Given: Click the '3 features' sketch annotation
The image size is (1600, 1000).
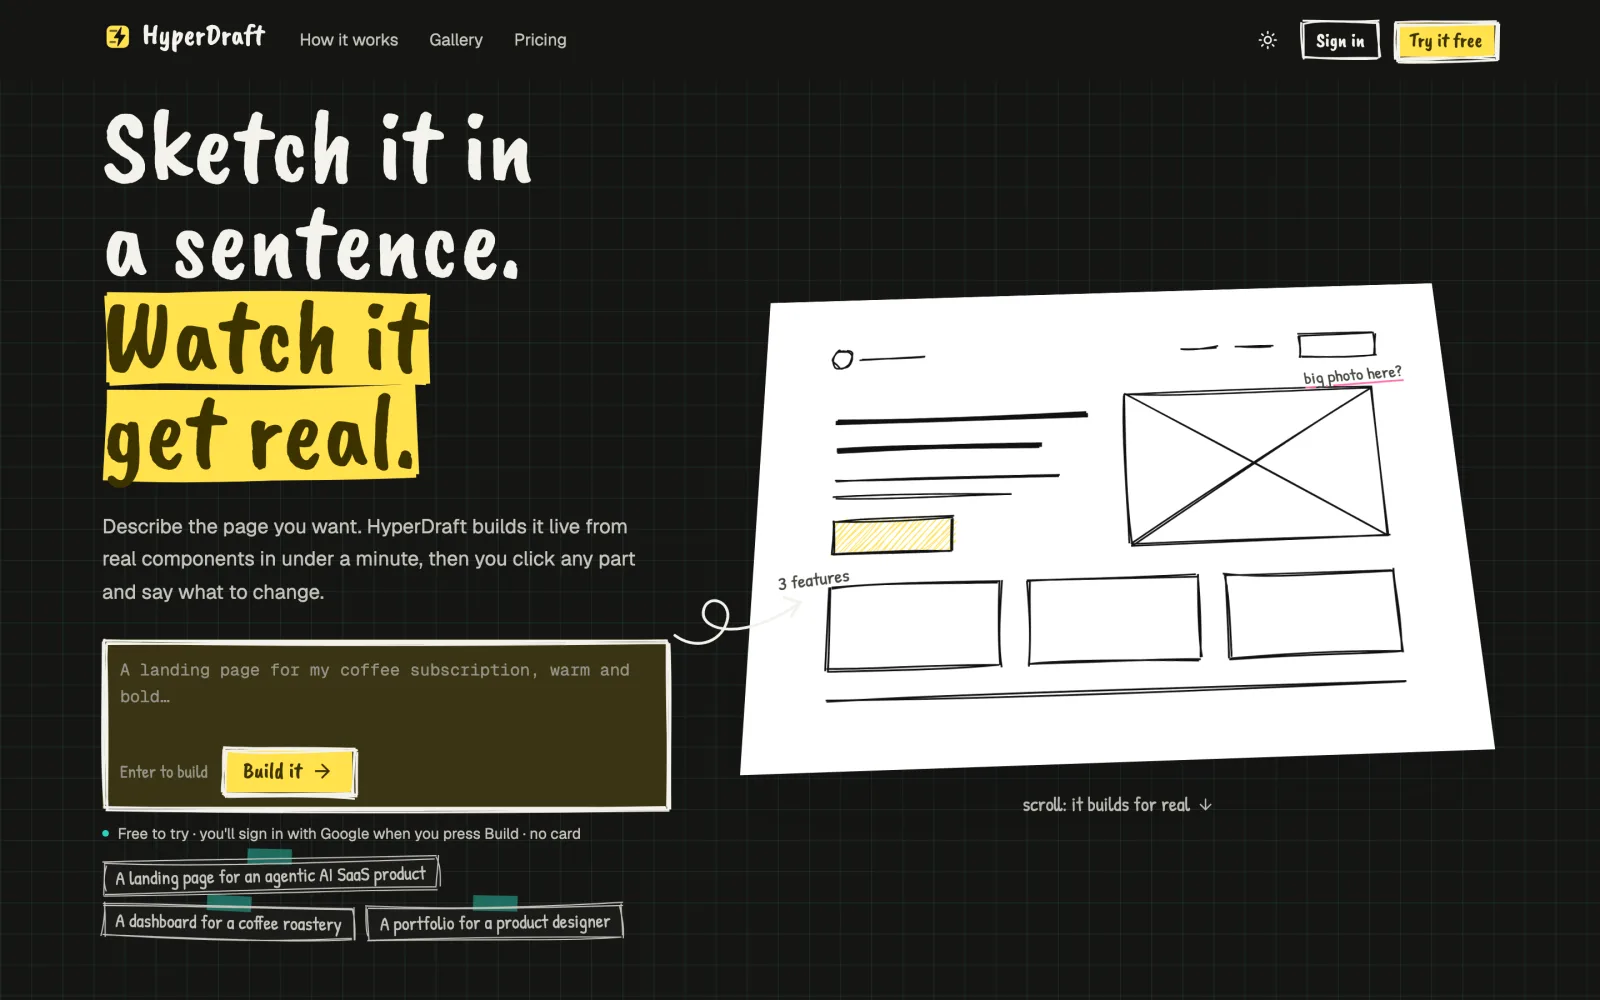Looking at the screenshot, I should pos(813,580).
